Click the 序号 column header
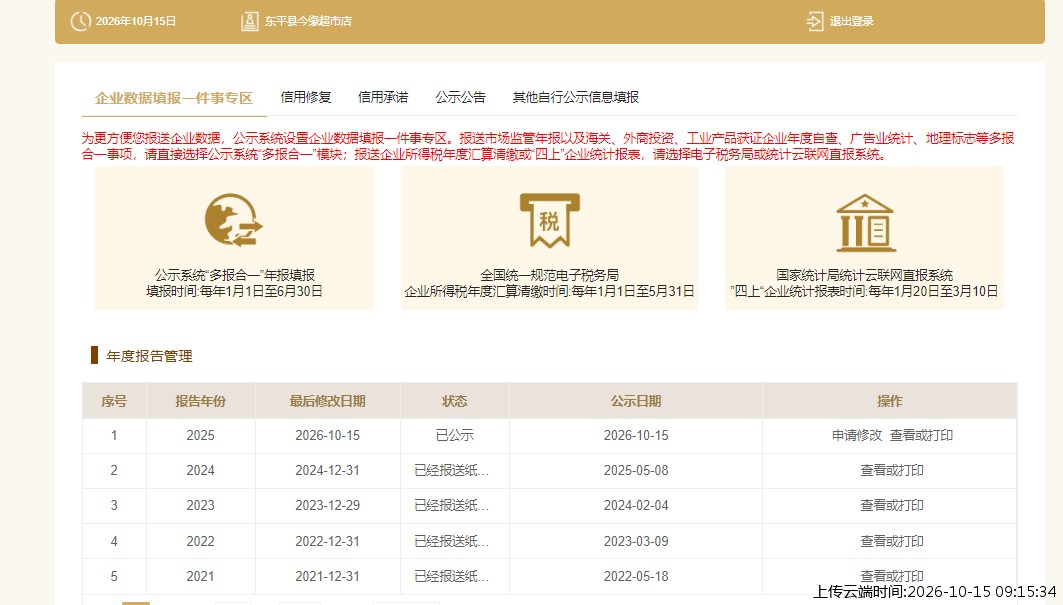1063x605 pixels. (x=114, y=401)
